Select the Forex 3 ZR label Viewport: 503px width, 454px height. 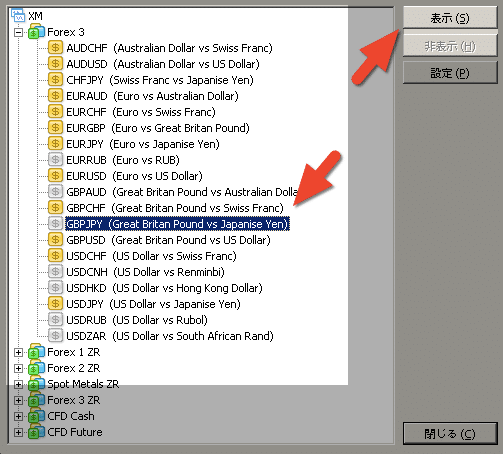(x=74, y=400)
